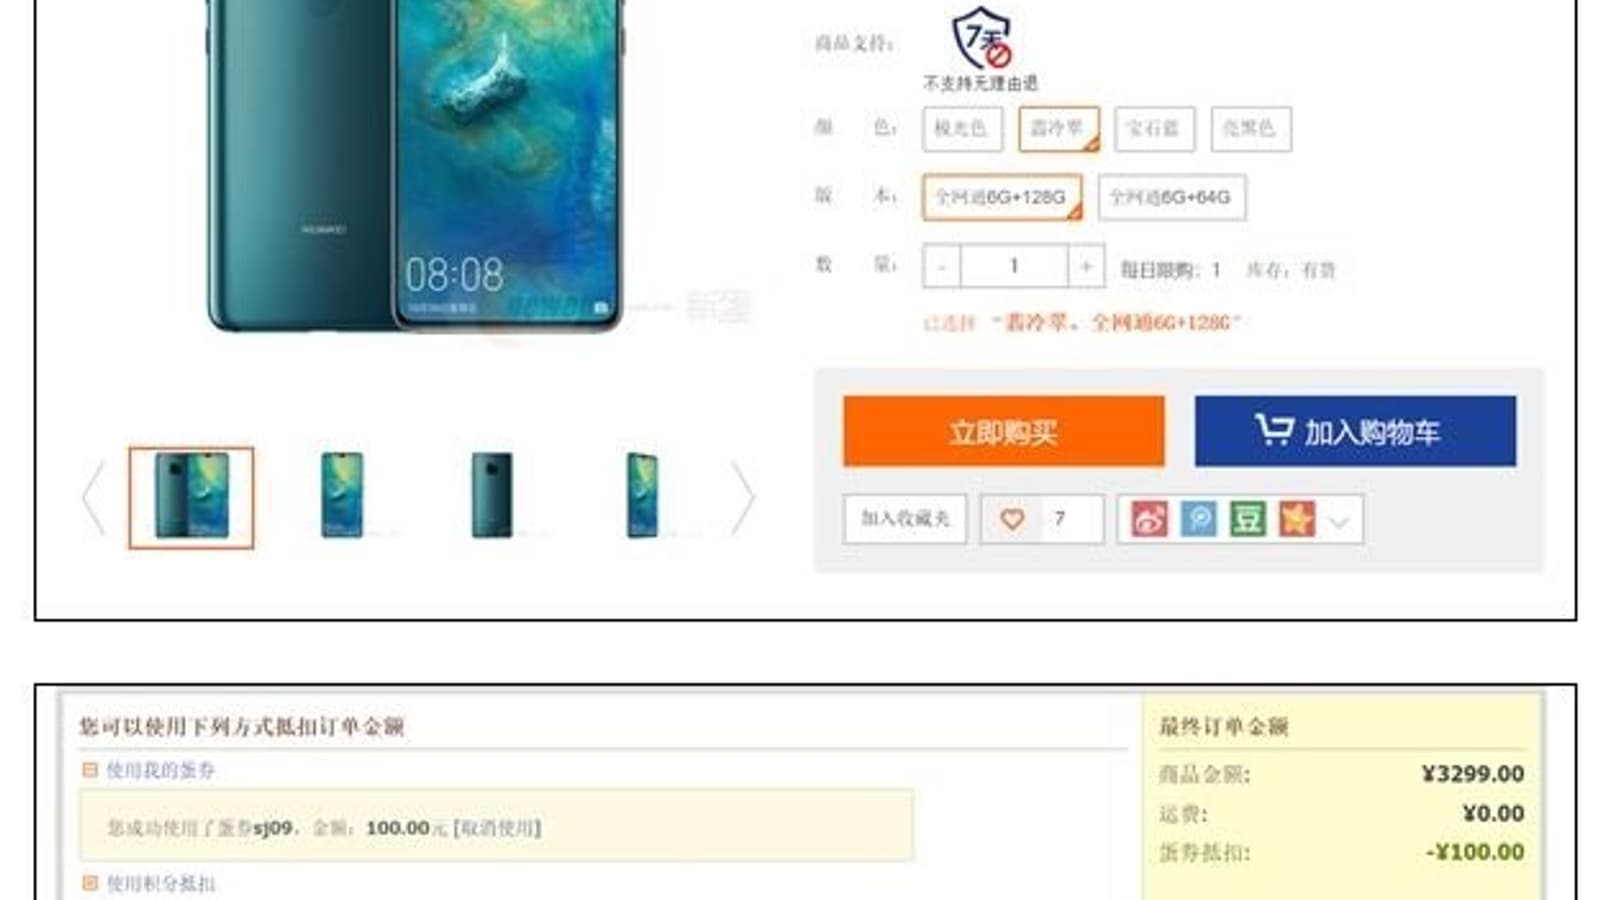
Task: Expand the 使用积分抵扣 section
Action: pyautogui.click(x=89, y=883)
